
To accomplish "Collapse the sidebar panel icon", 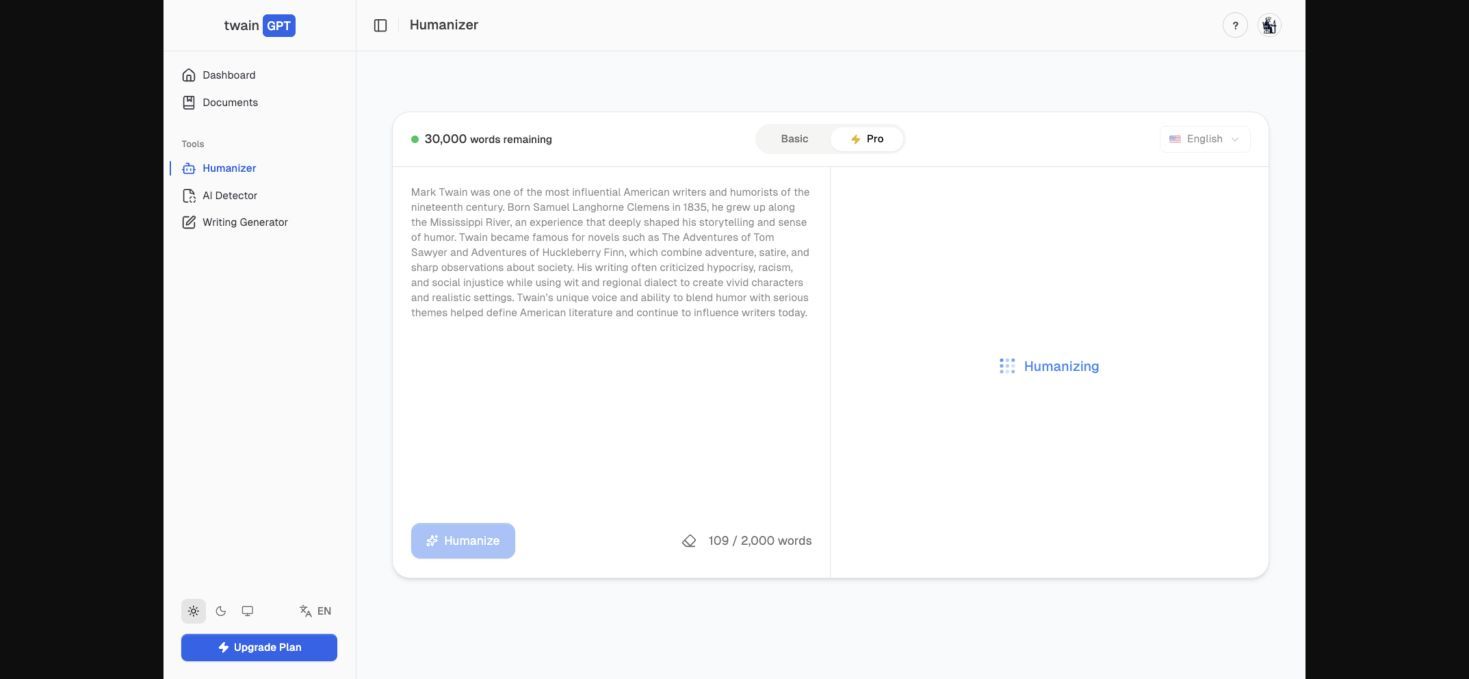I will coord(380,26).
